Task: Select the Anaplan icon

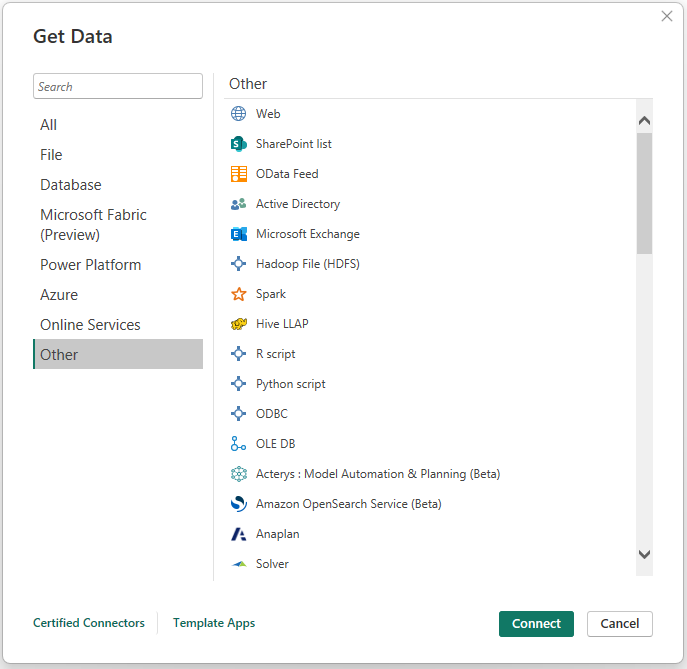Action: pos(238,534)
